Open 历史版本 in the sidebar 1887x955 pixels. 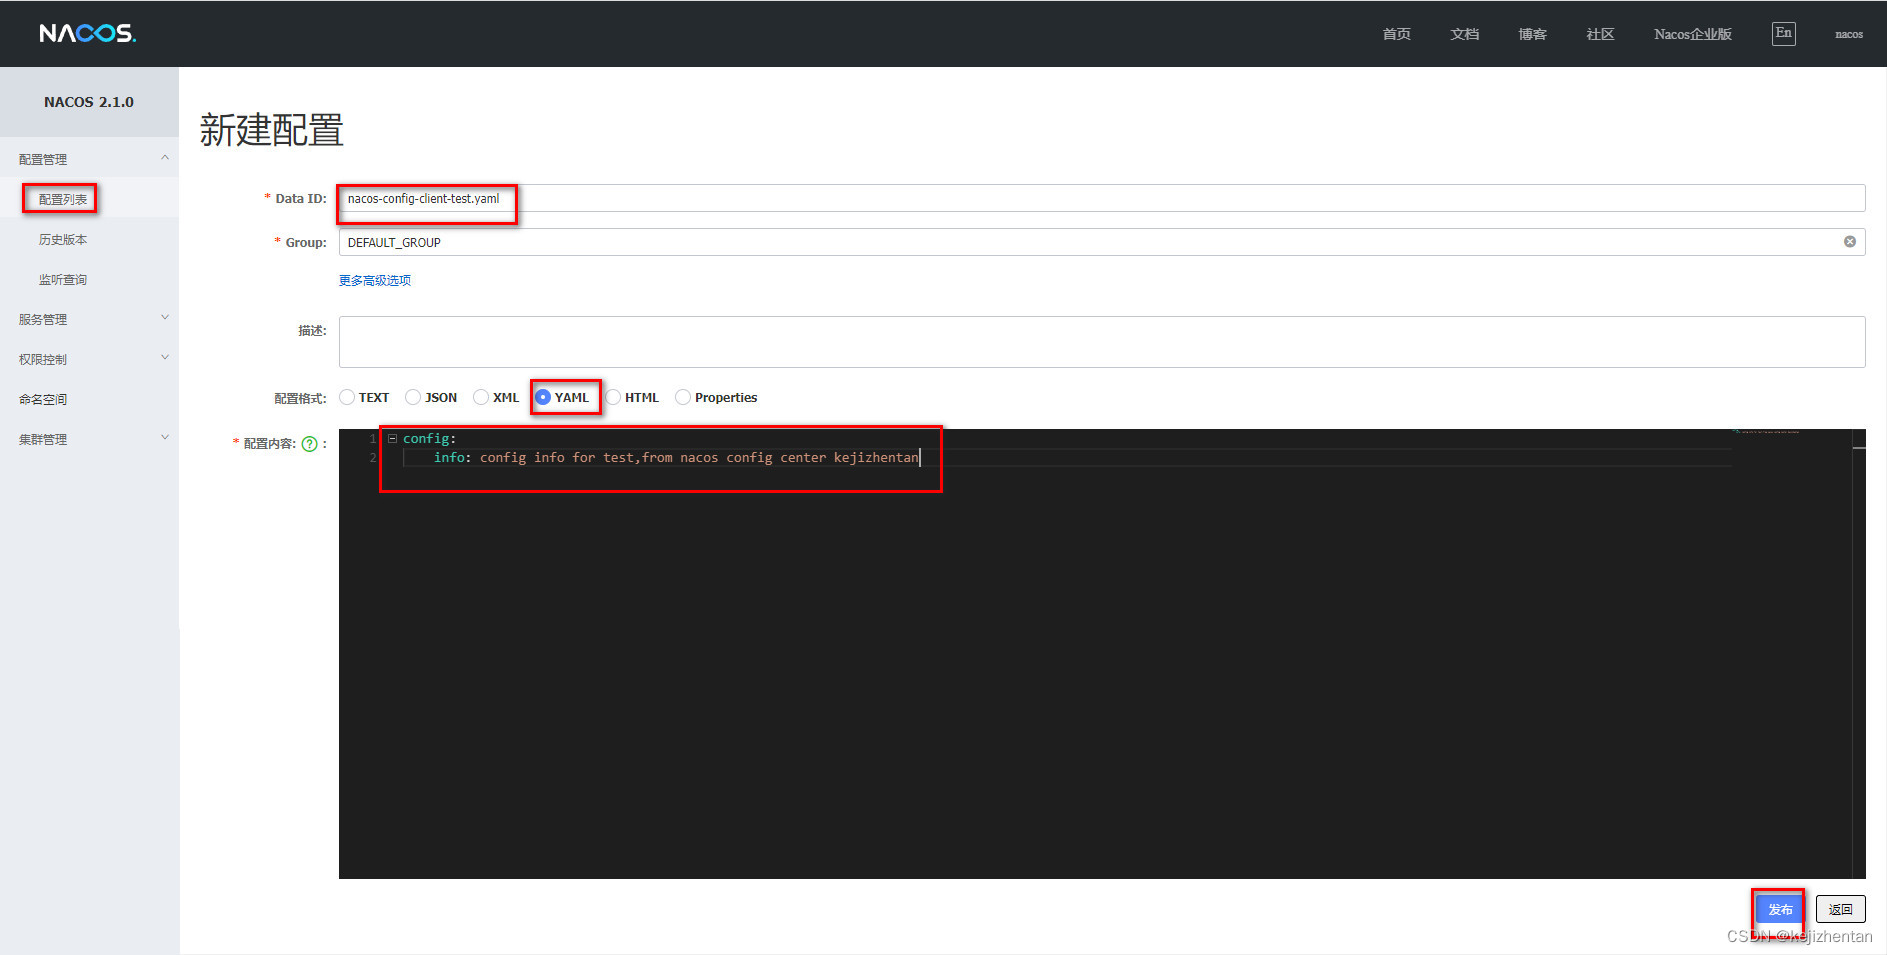[63, 239]
